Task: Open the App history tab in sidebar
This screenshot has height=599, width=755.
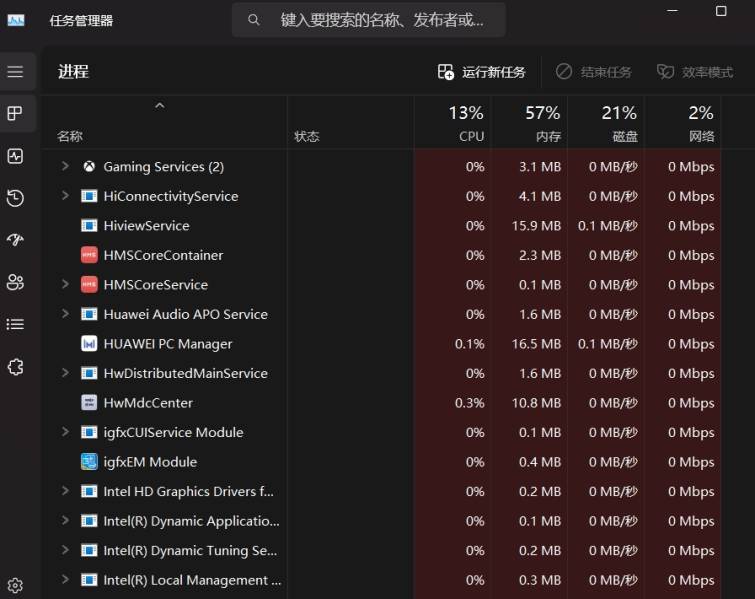Action: tap(15, 198)
